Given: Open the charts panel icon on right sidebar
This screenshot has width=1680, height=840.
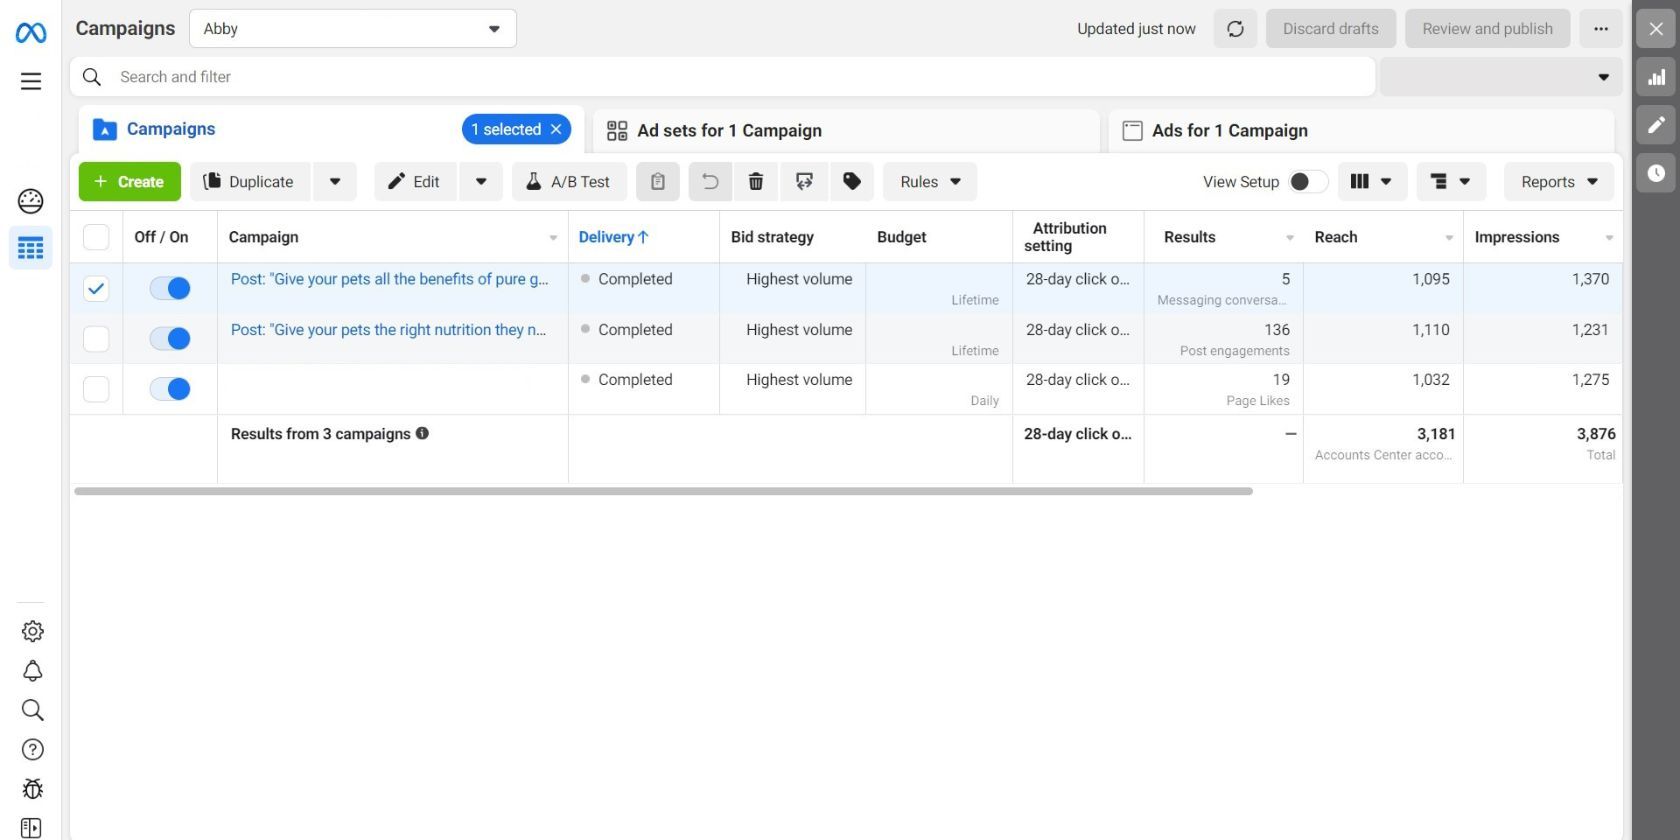Looking at the screenshot, I should click(x=1656, y=77).
